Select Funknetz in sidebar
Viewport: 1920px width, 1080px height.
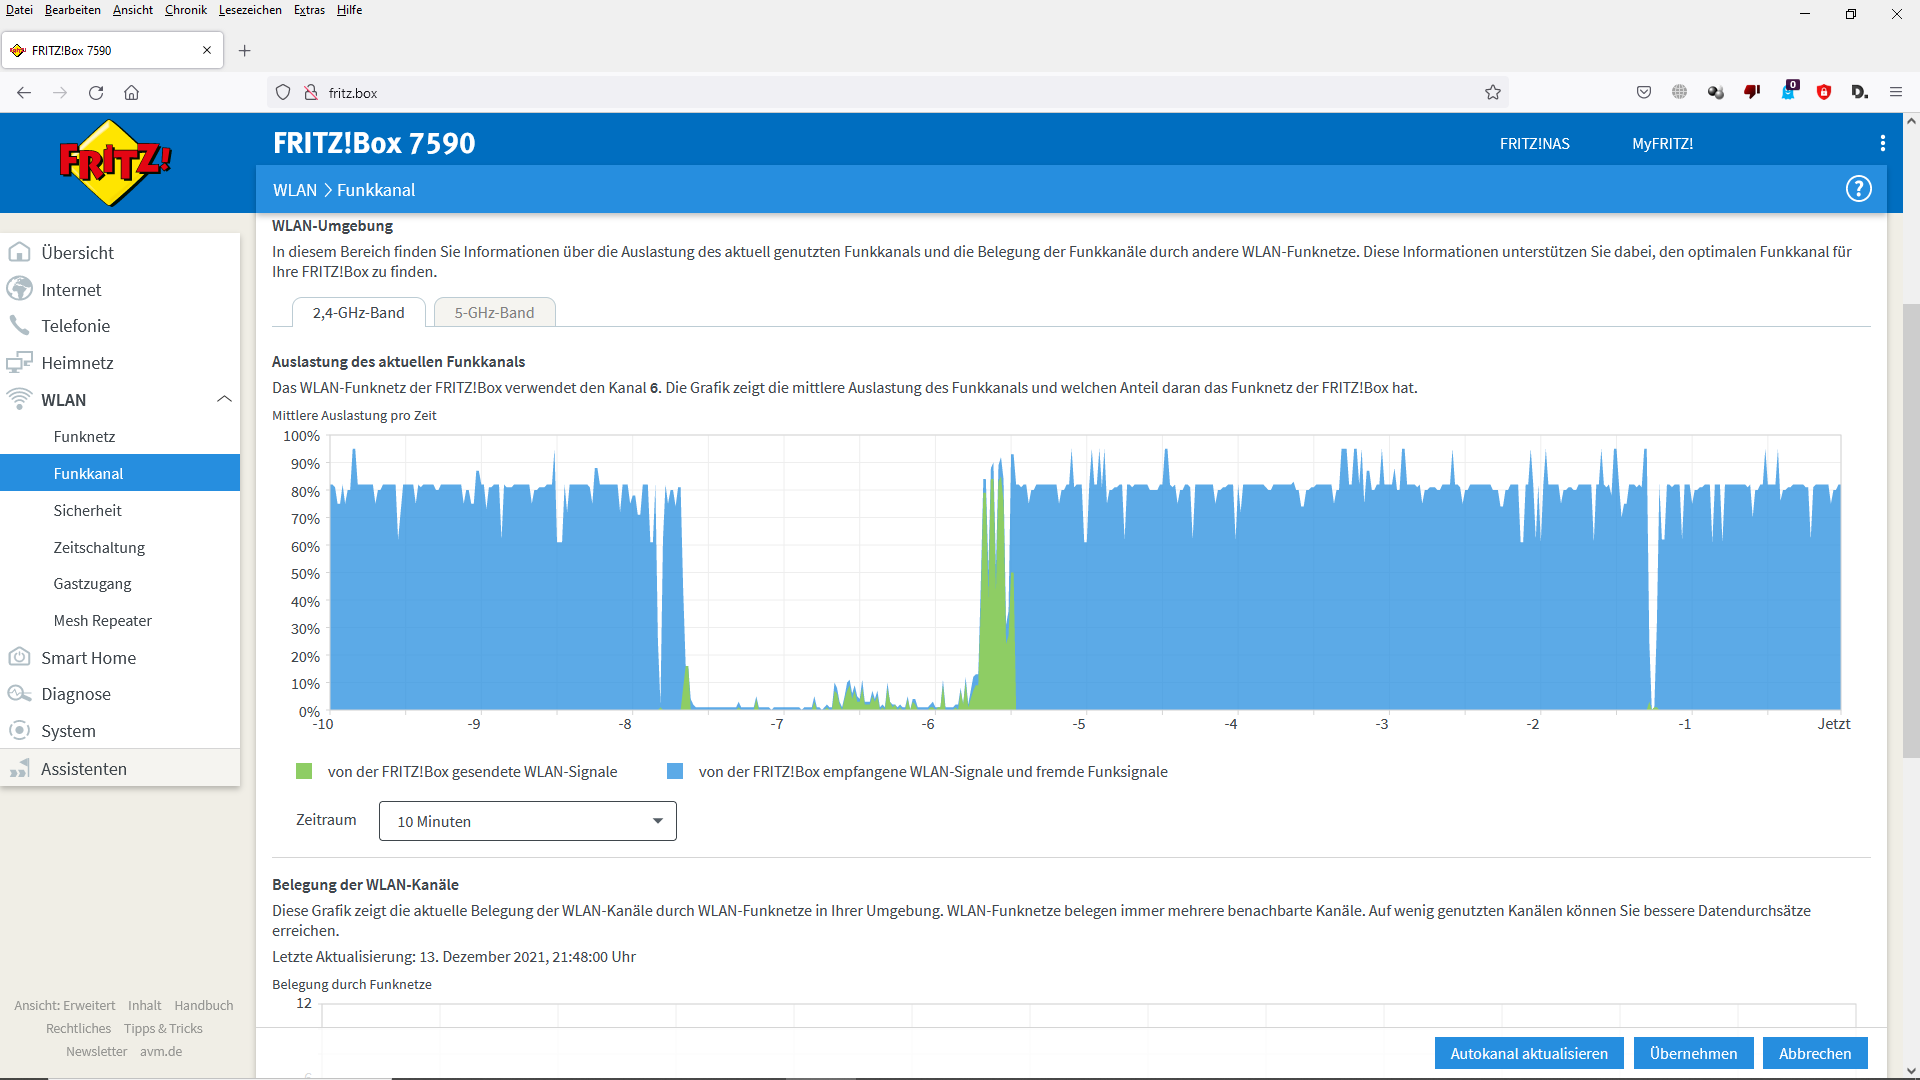[x=120, y=436]
